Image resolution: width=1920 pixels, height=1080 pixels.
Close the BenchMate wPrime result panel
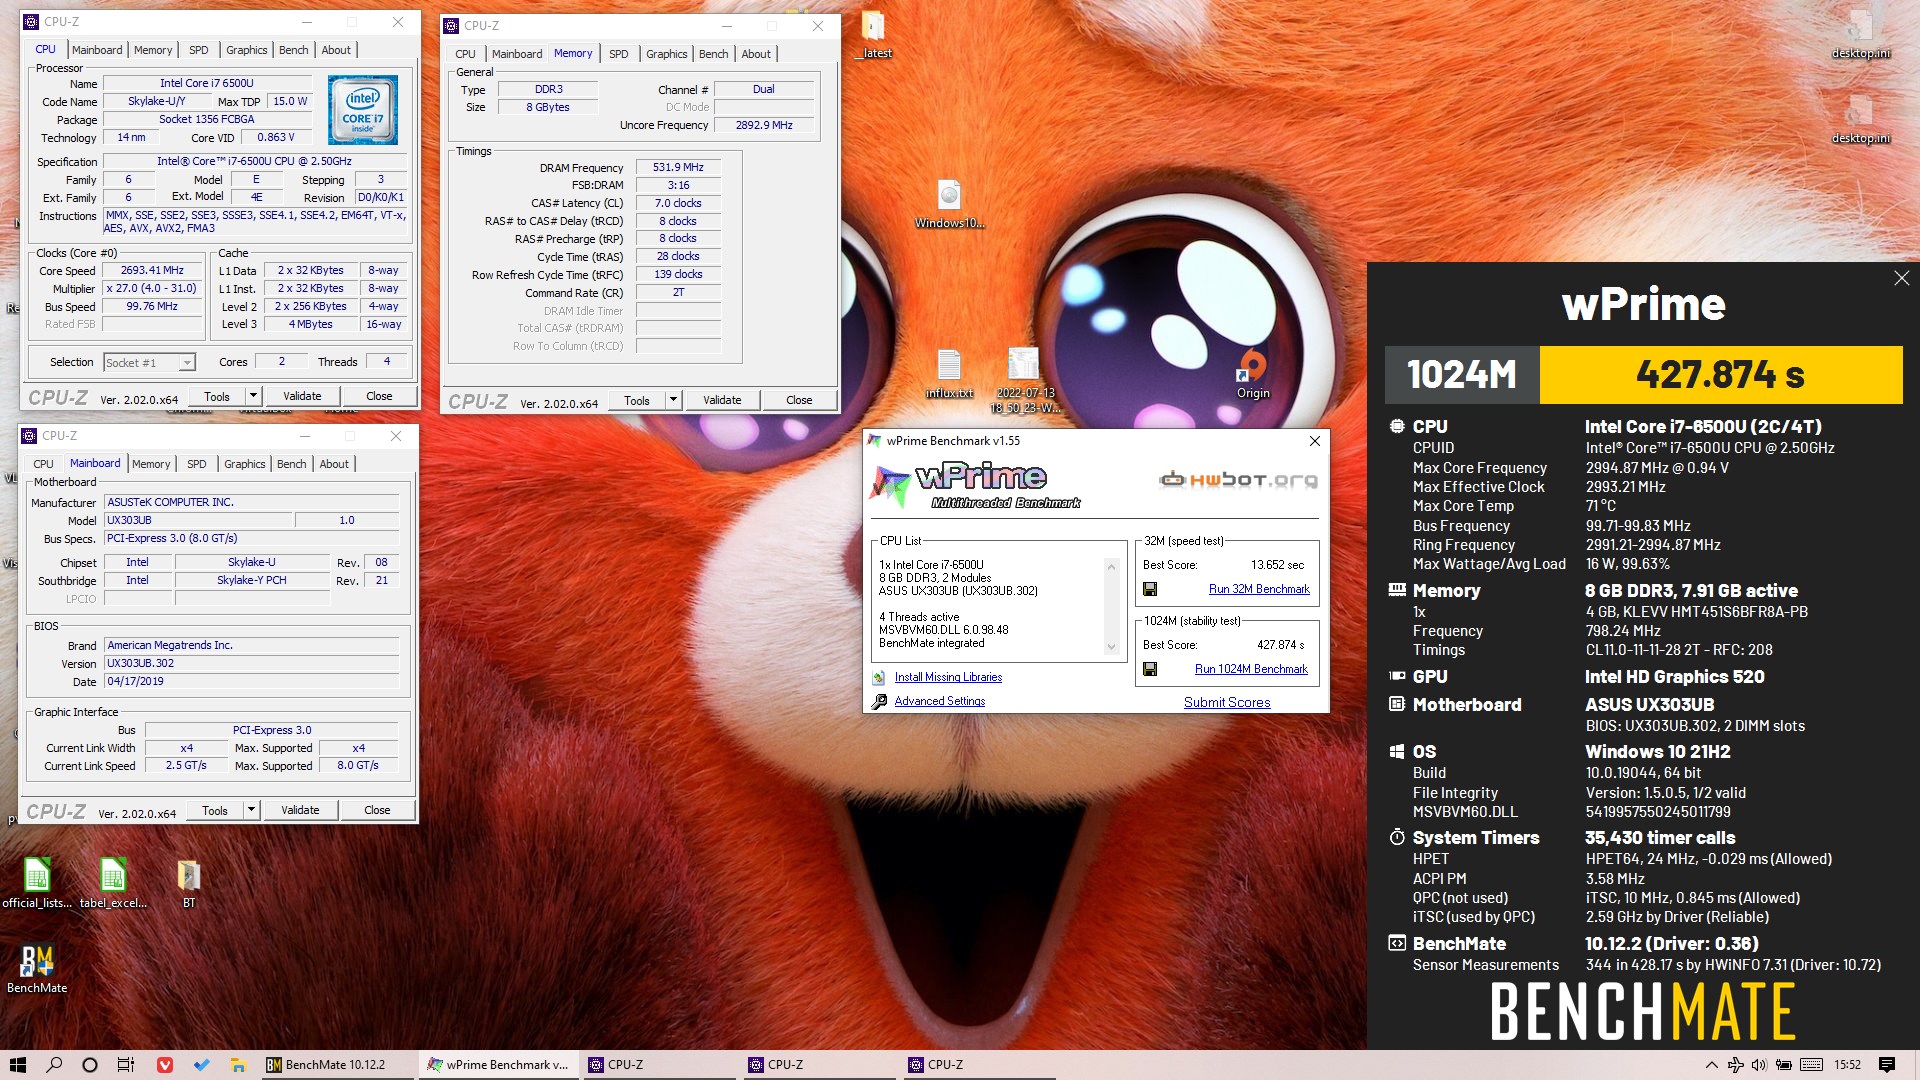[1901, 279]
